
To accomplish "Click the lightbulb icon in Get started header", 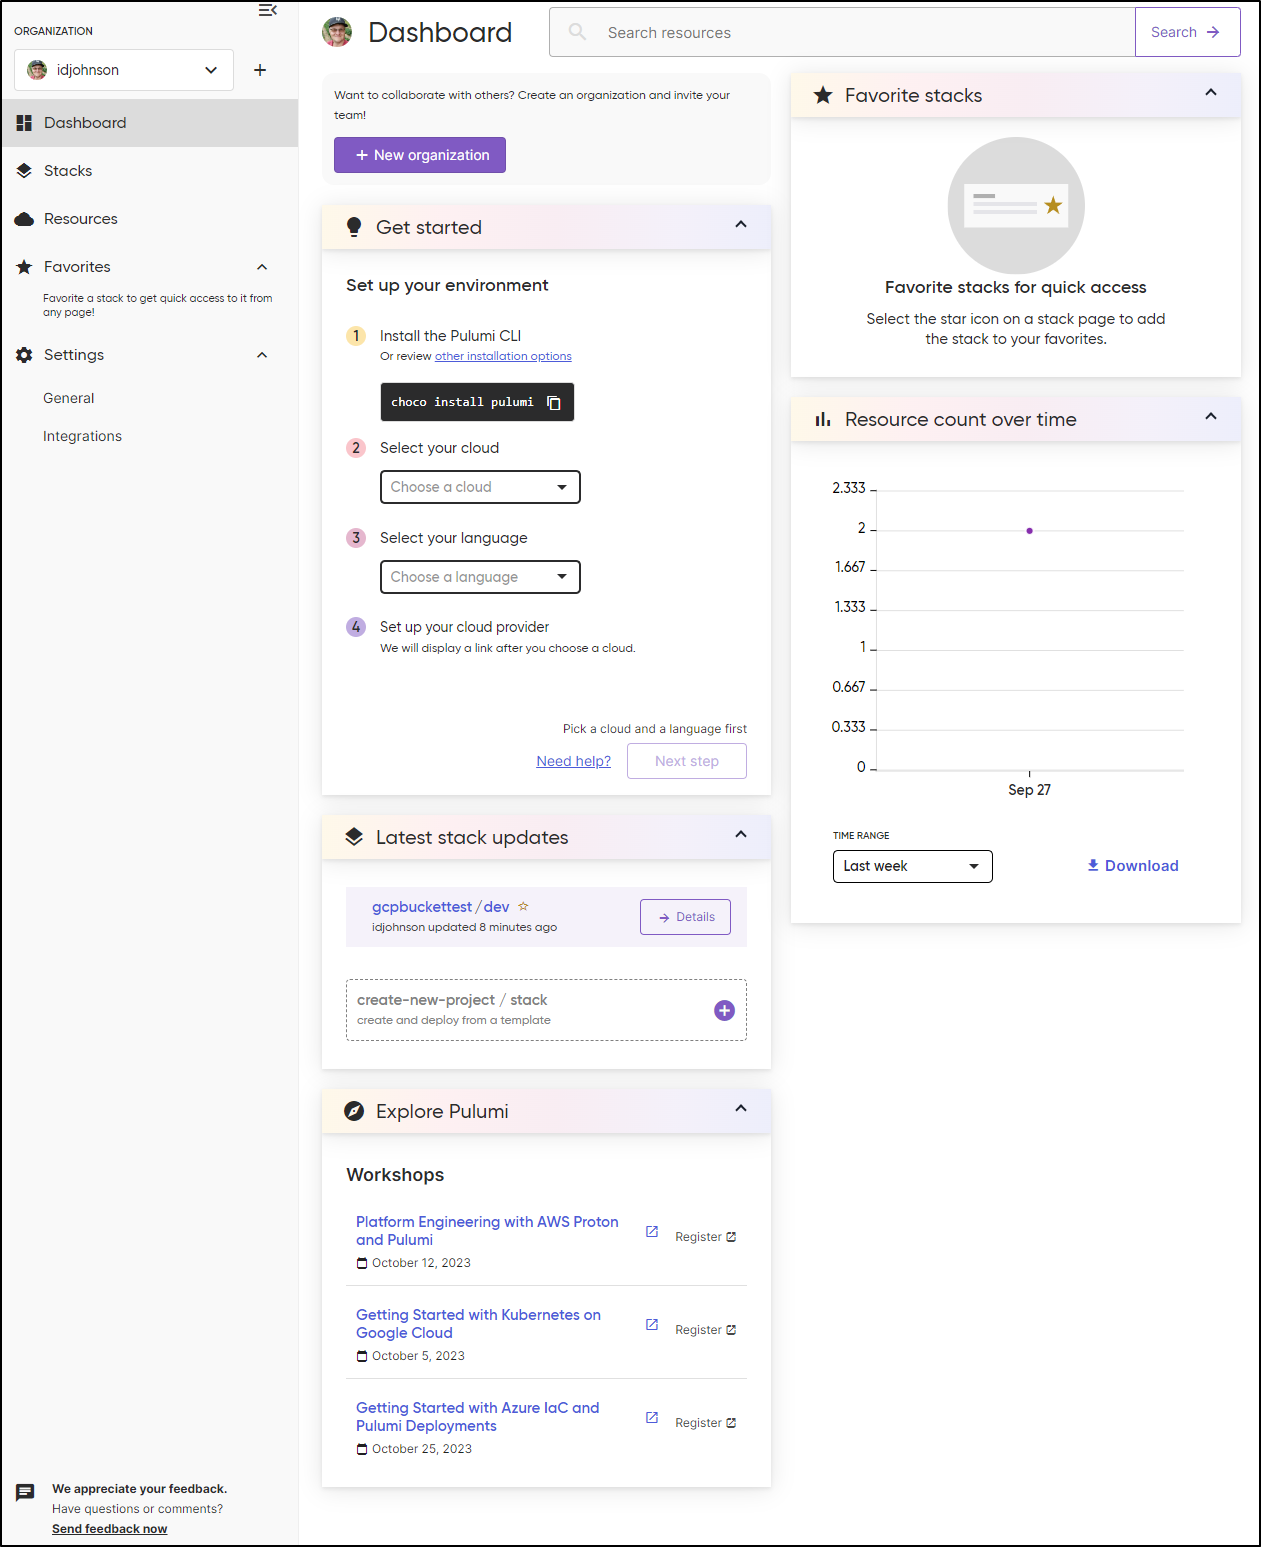I will 354,227.
